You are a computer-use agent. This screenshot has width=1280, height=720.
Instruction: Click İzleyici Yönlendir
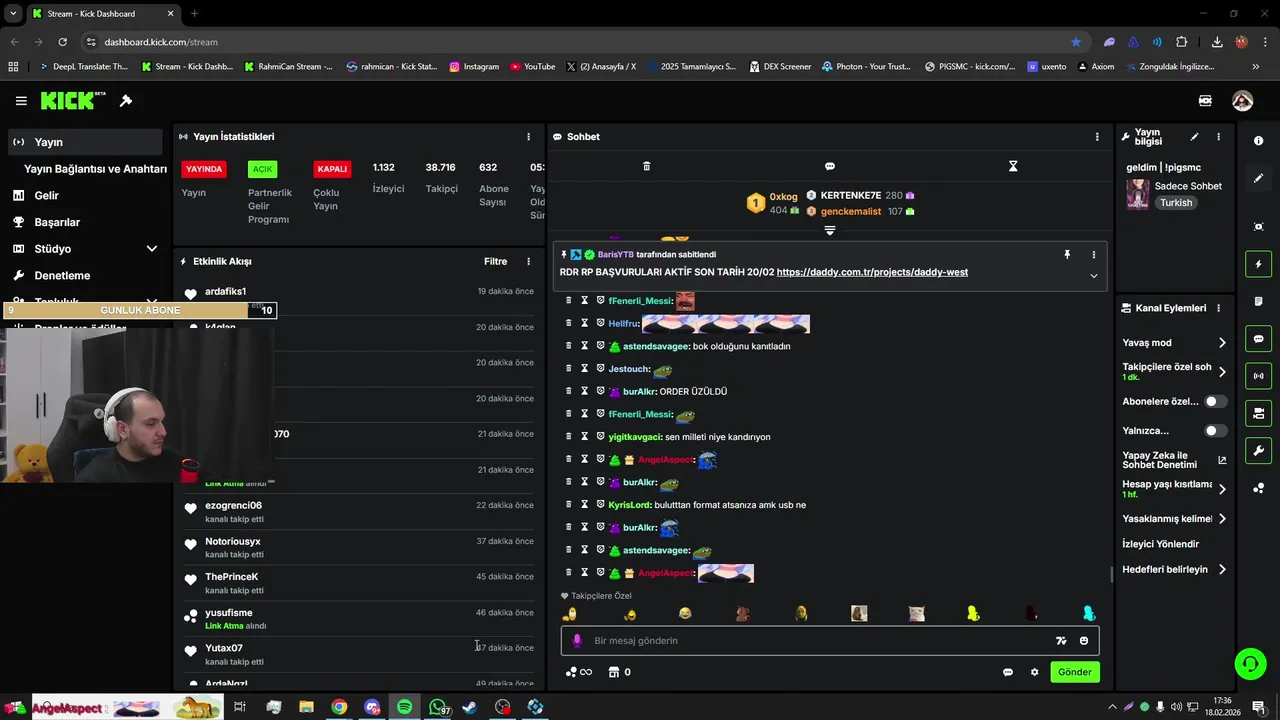point(1160,544)
